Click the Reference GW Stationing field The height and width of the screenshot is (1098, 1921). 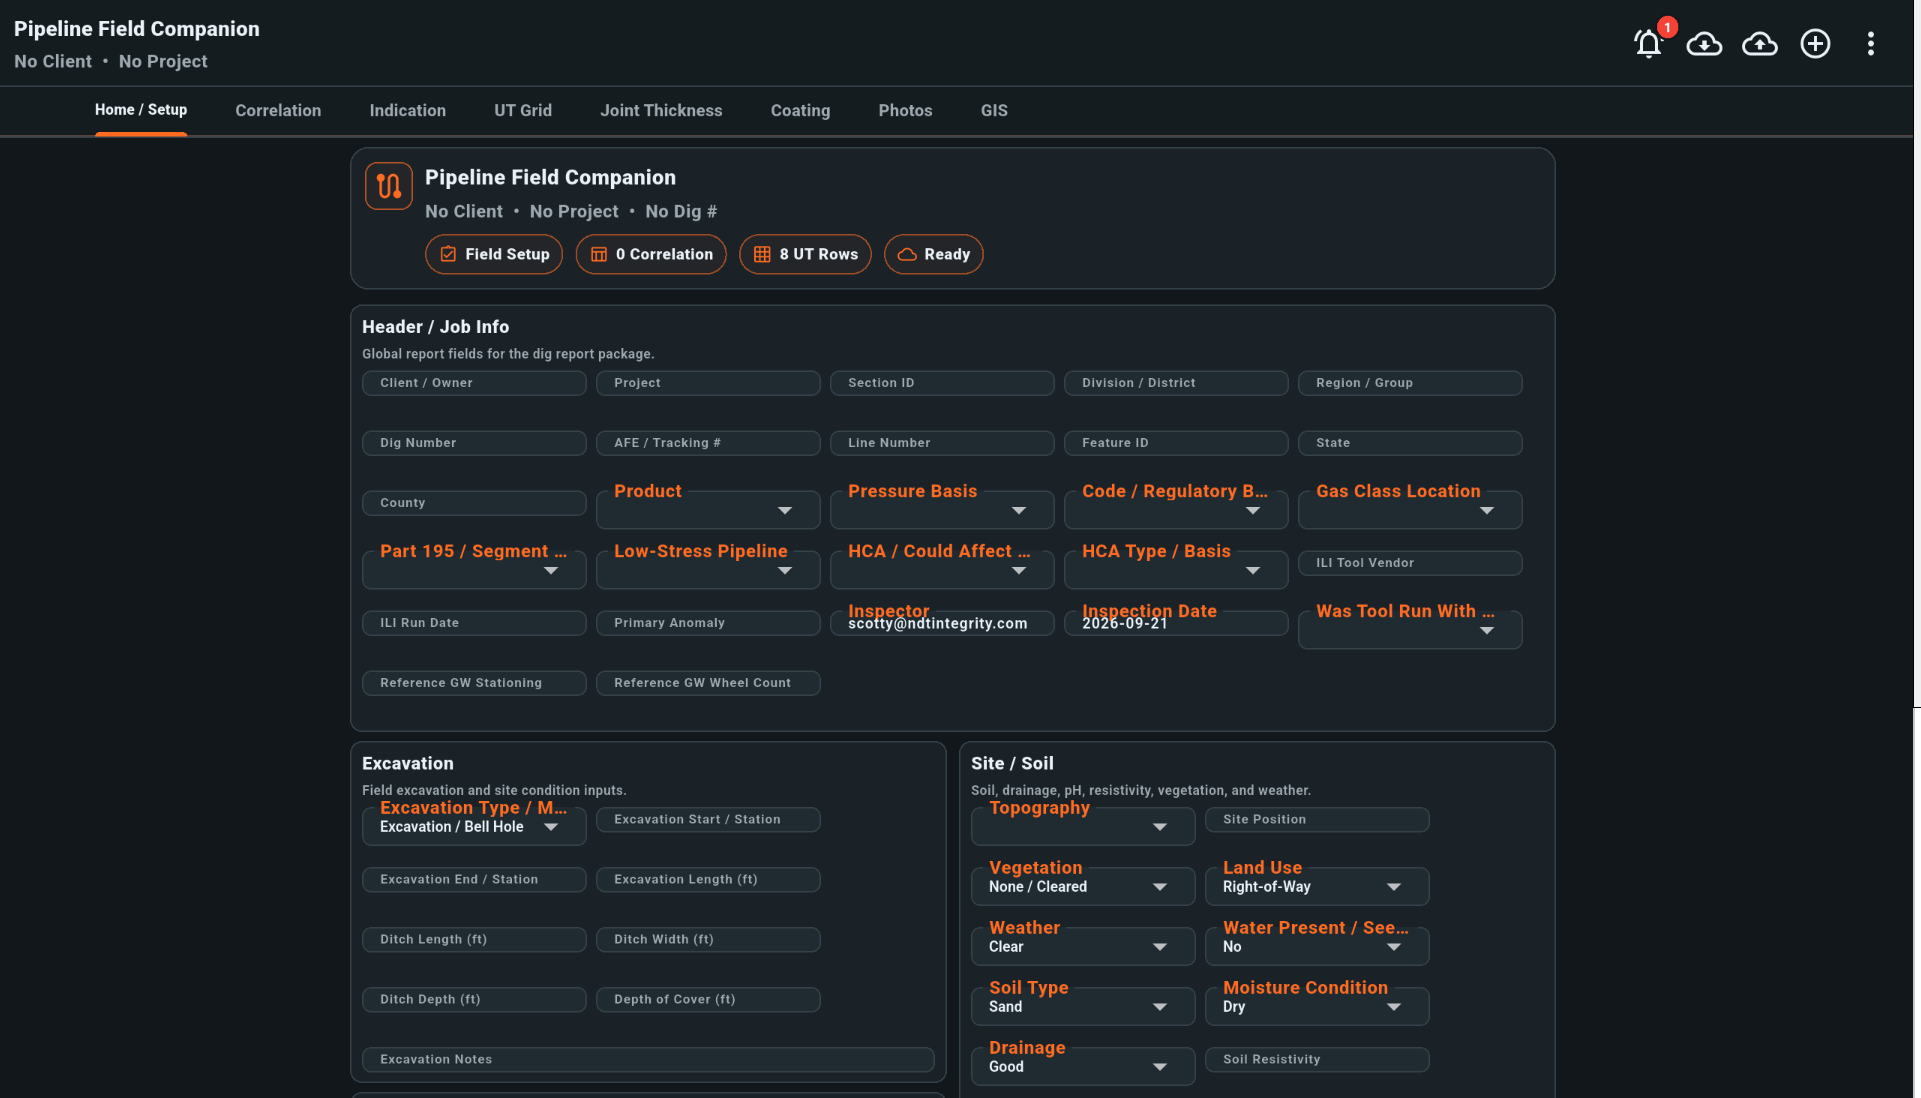(x=474, y=683)
